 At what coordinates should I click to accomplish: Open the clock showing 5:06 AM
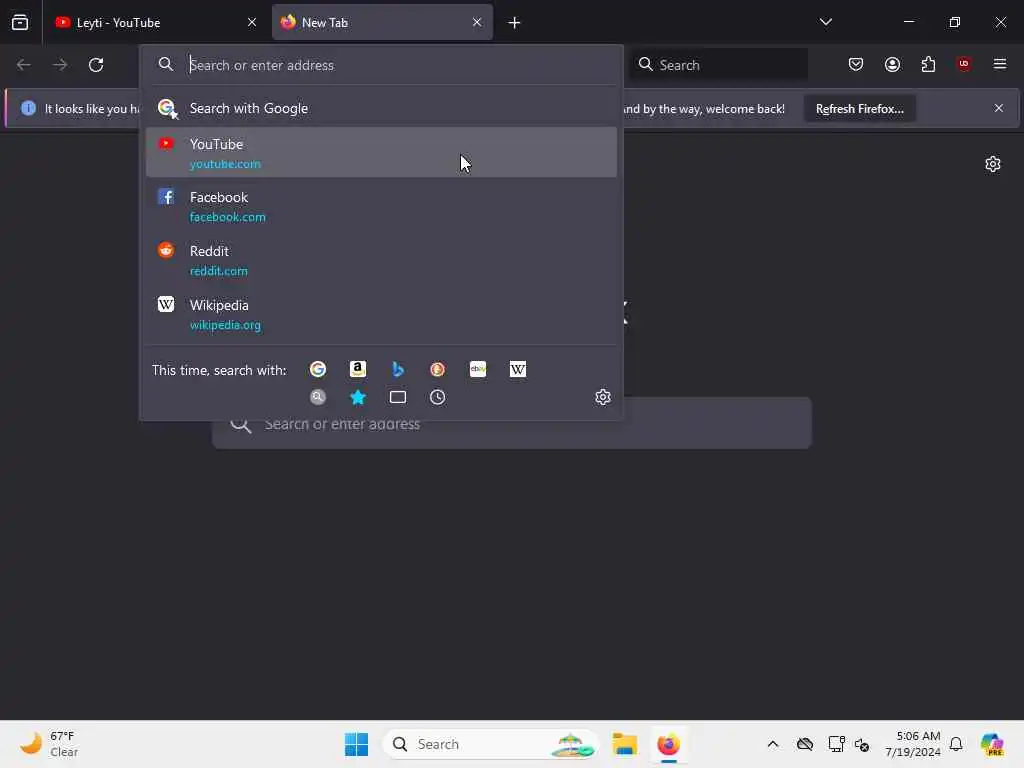click(913, 744)
